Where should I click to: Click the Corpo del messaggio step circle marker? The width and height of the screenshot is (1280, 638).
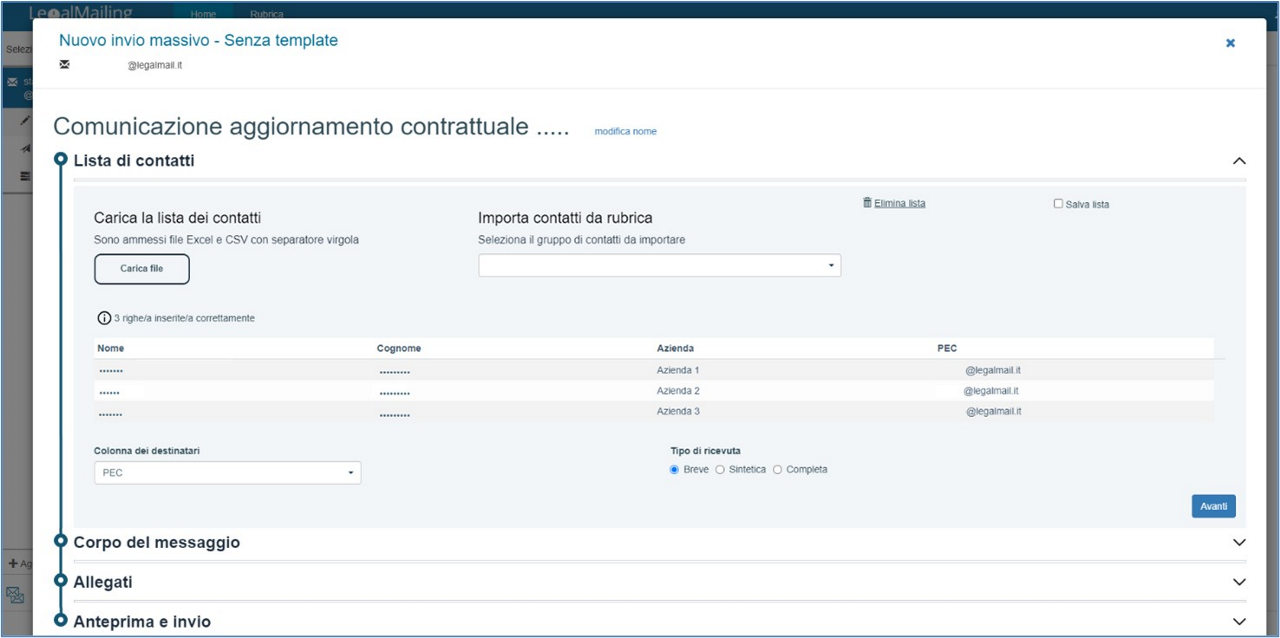coord(60,541)
